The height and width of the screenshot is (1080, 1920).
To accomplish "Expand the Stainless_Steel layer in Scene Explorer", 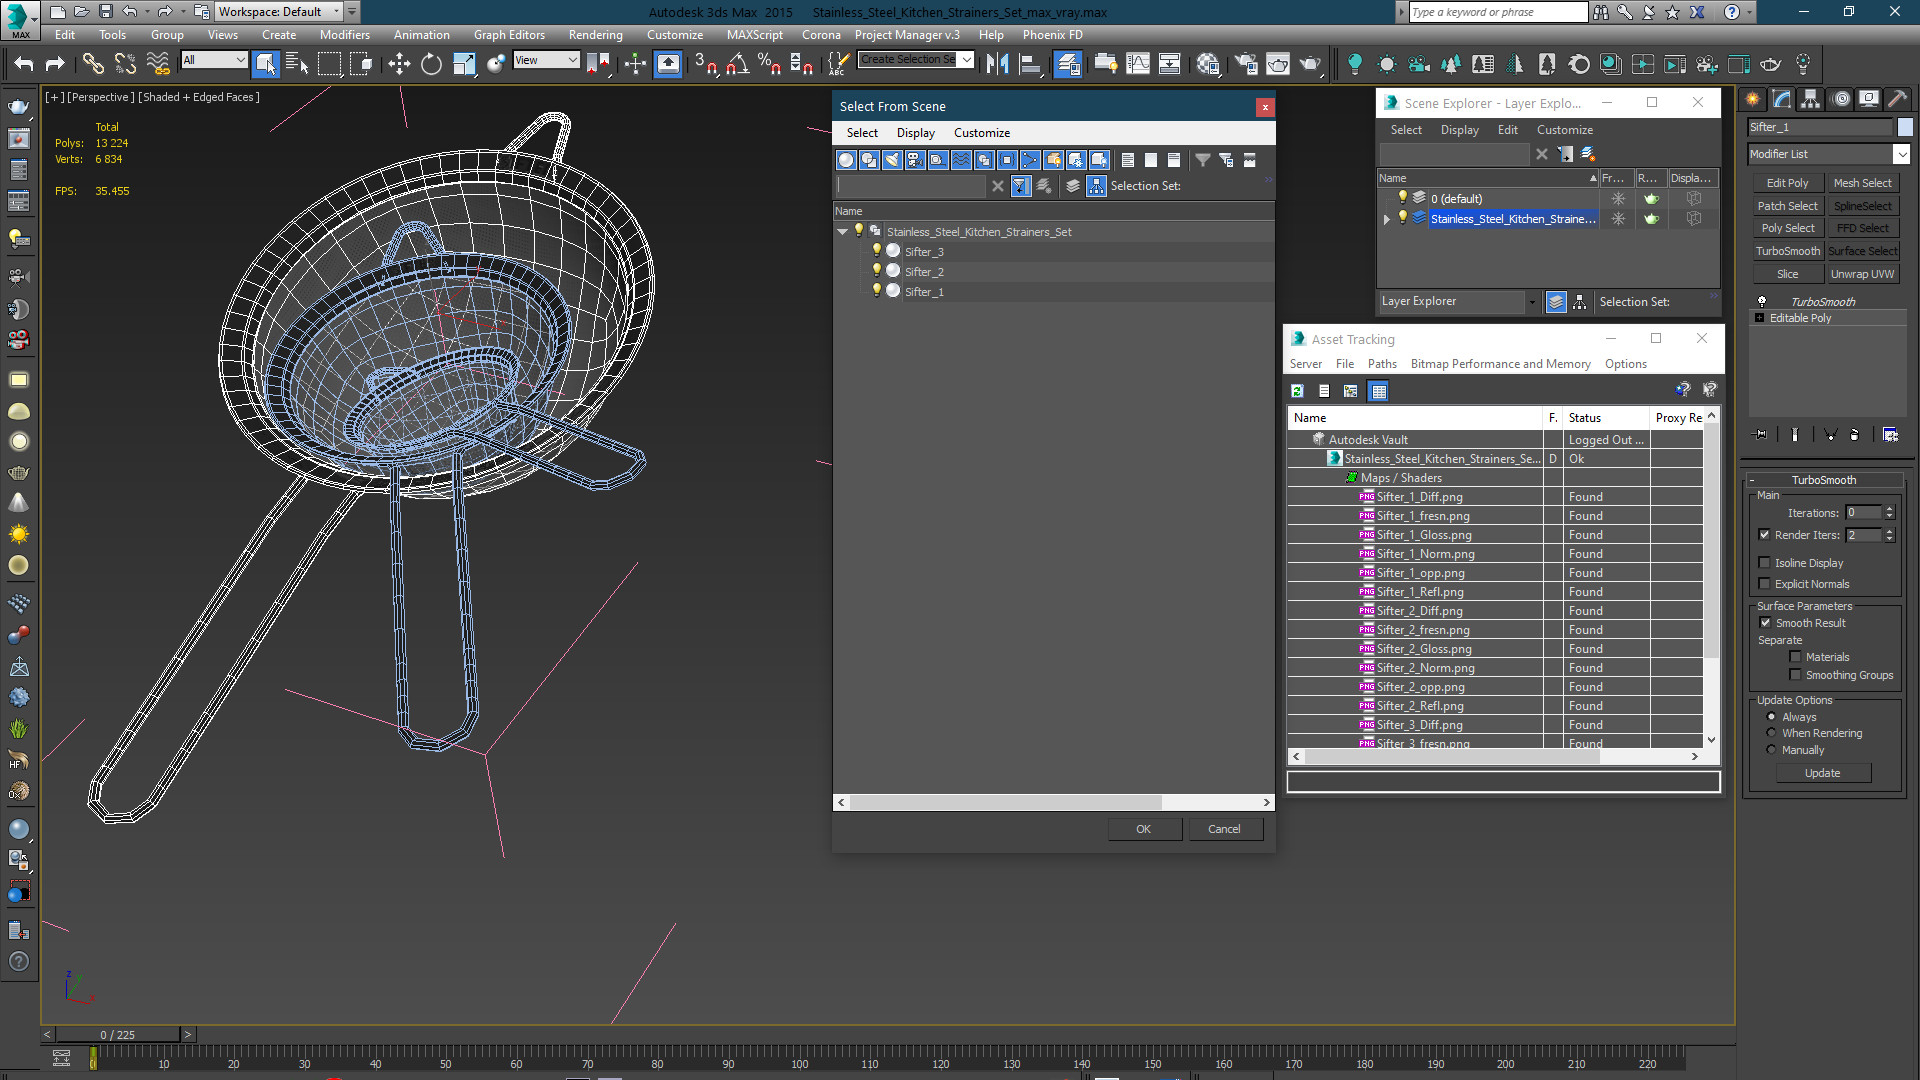I will tap(1387, 219).
